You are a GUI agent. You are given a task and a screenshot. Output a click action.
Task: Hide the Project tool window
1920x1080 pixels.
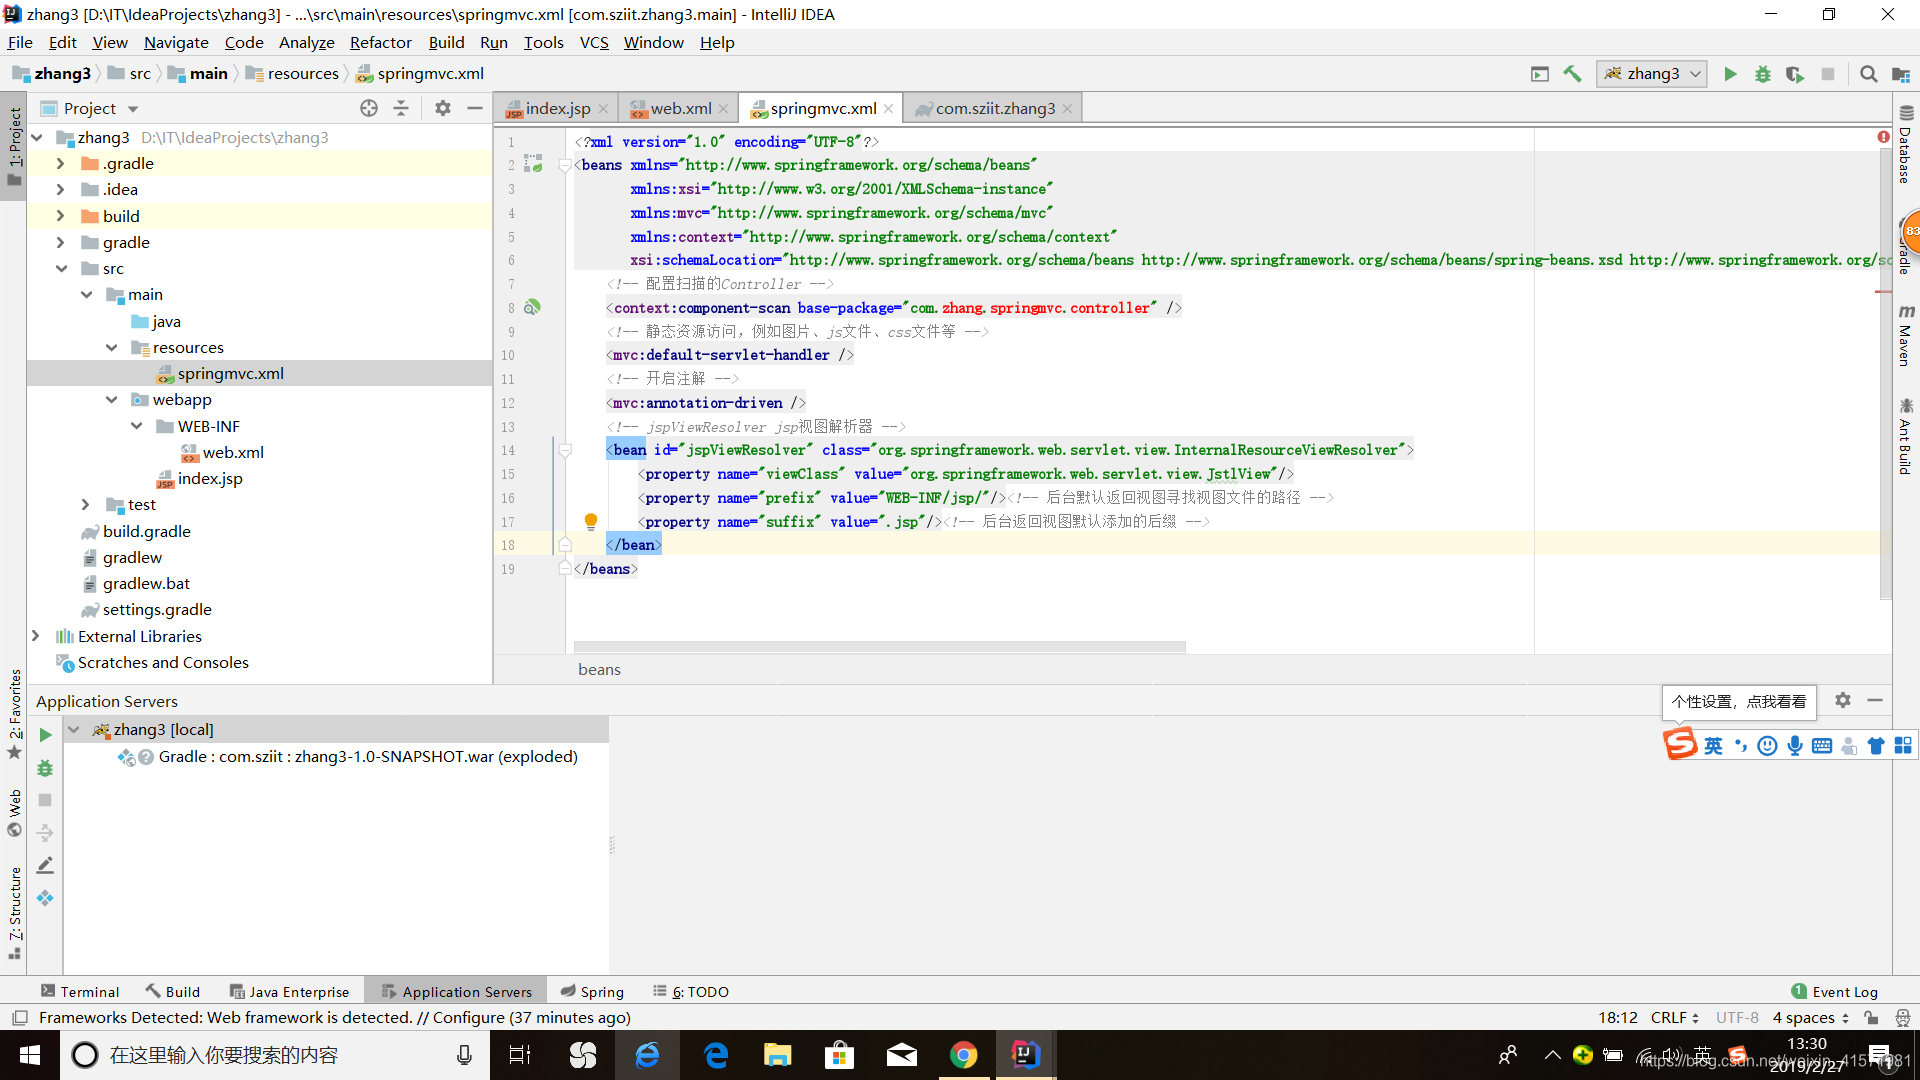click(x=475, y=108)
